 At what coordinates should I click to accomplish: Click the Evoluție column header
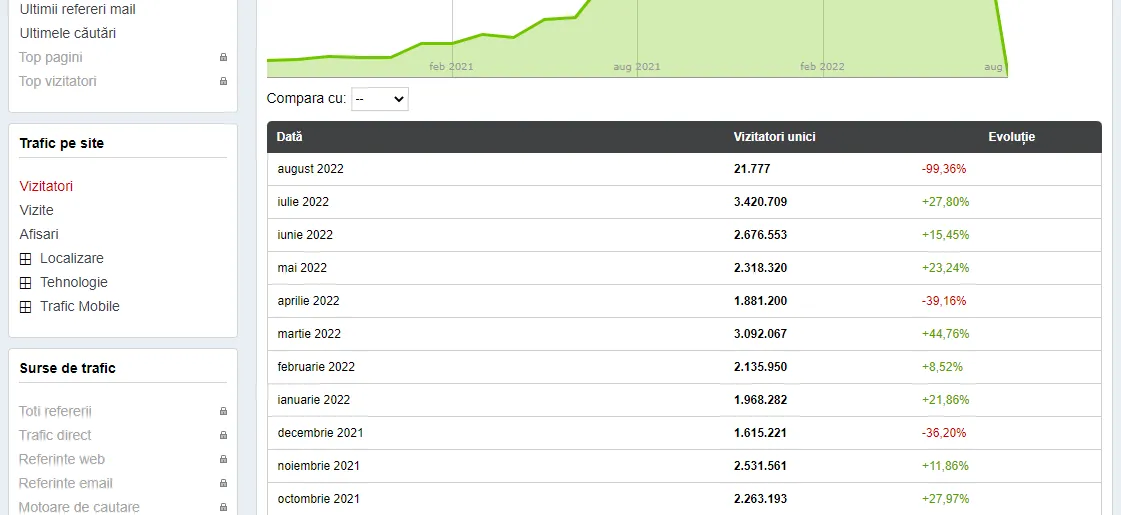click(1011, 137)
